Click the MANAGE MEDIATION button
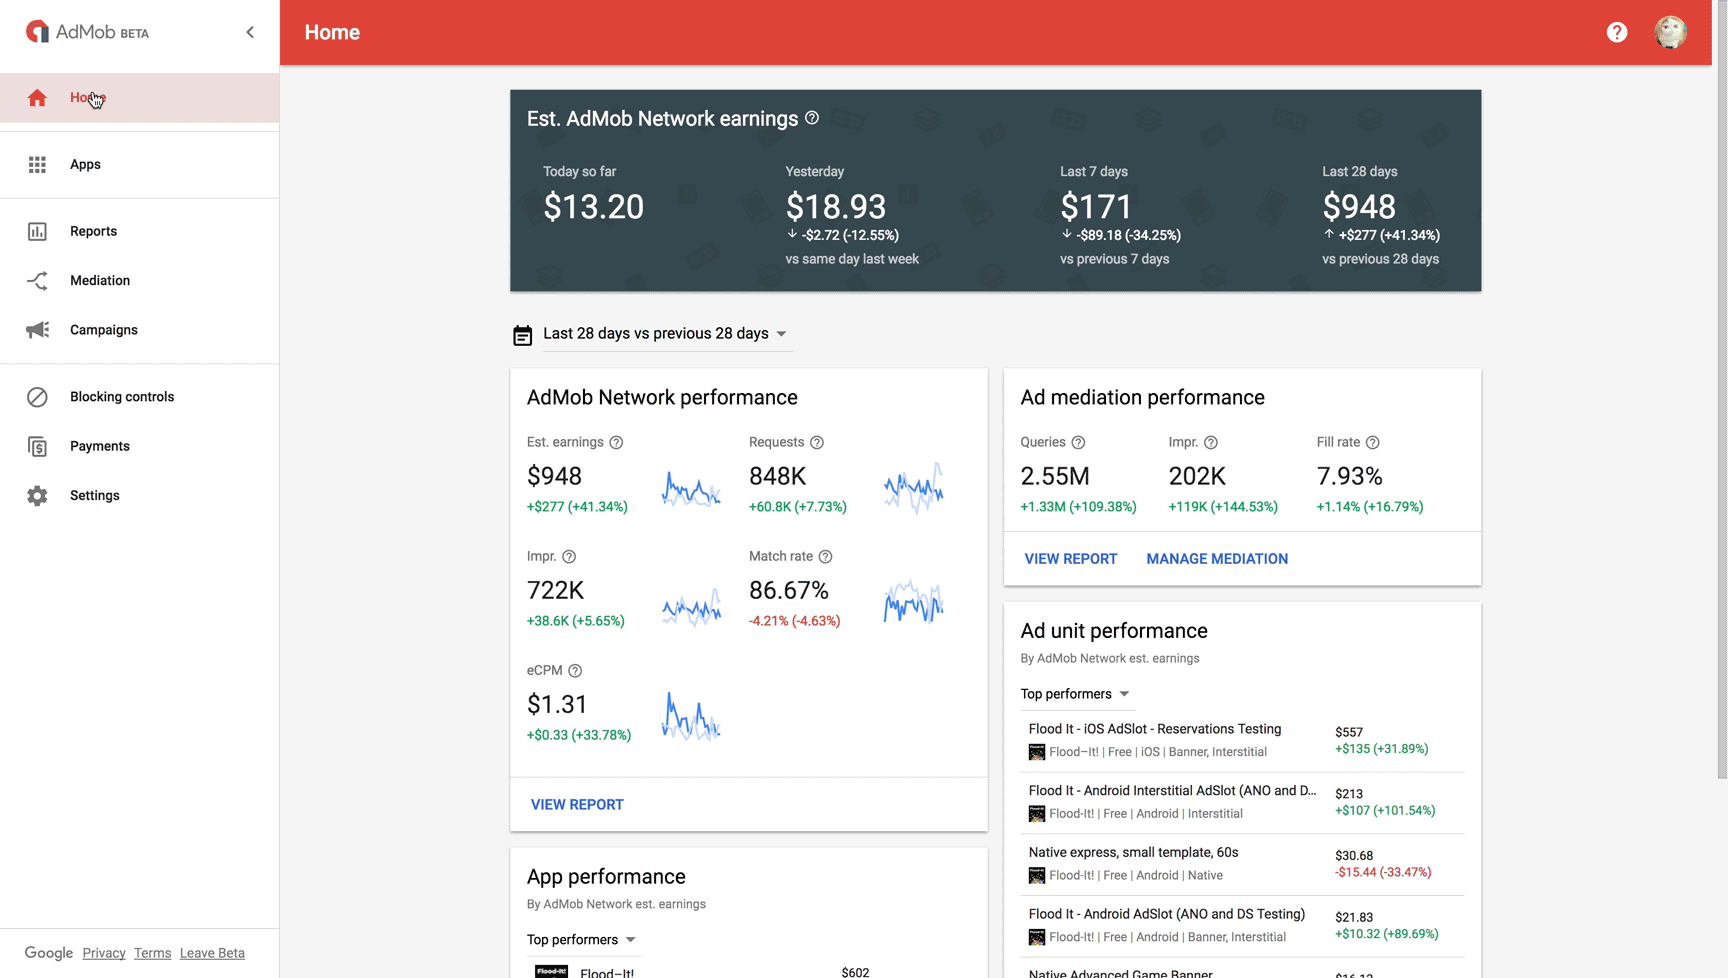This screenshot has height=978, width=1728. (x=1217, y=559)
